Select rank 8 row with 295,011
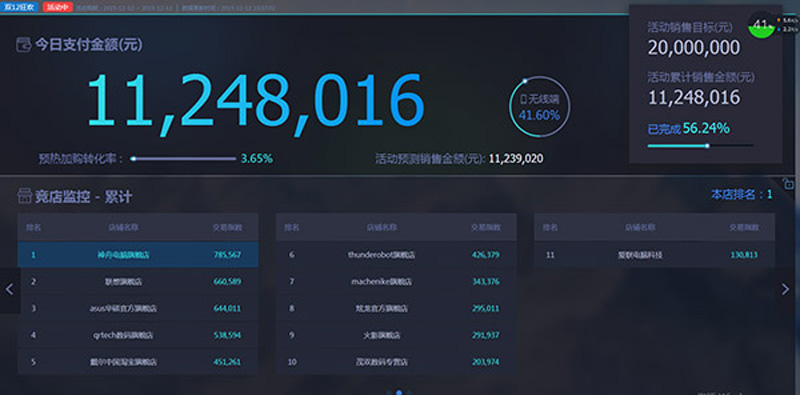 [x=396, y=308]
